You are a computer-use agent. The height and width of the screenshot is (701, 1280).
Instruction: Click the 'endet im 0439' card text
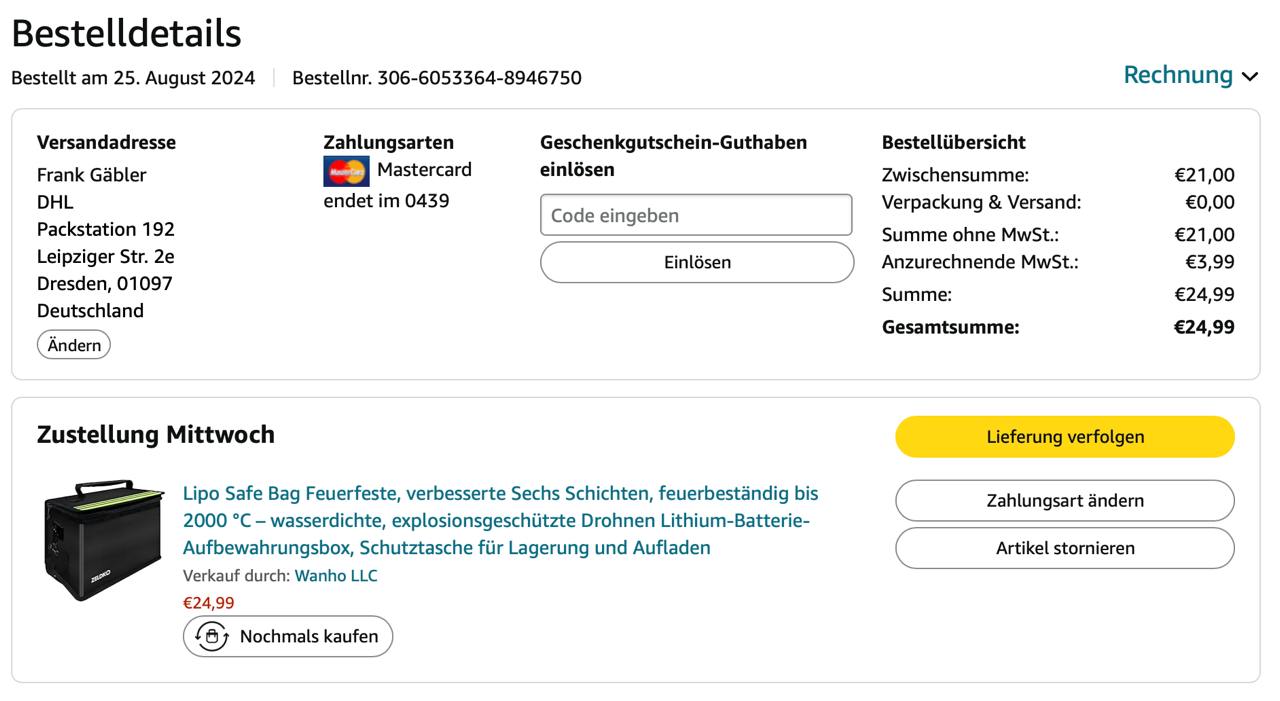386,201
